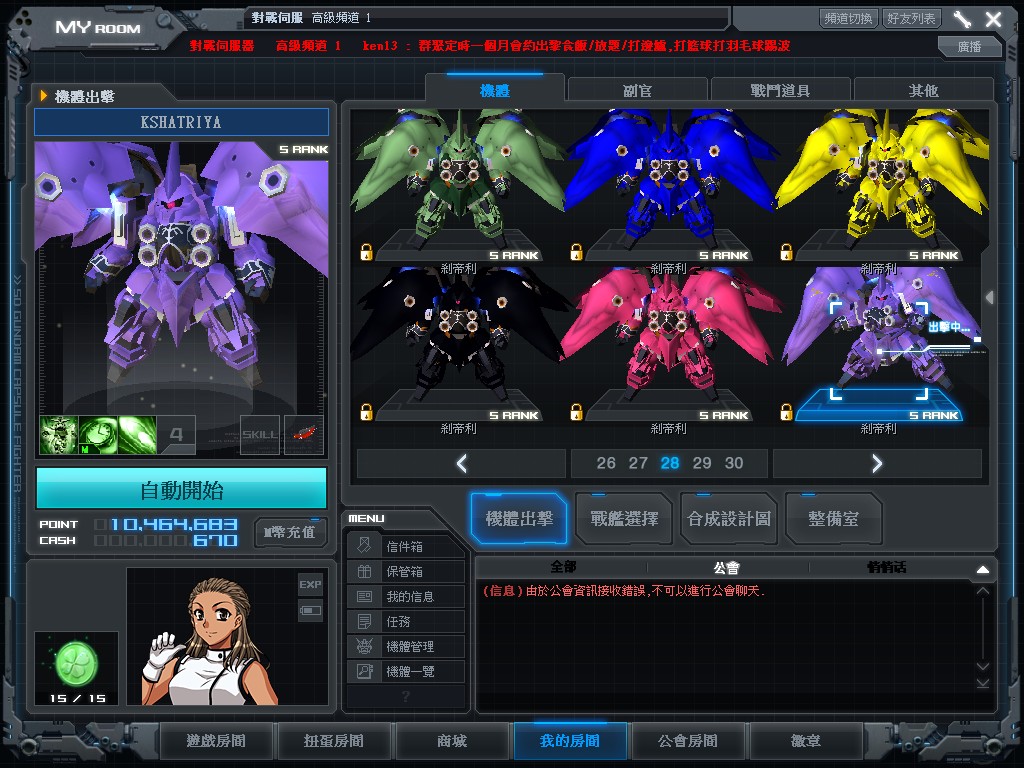Switch to the 戰鬥道具 tab
1024x768 pixels.
point(780,90)
